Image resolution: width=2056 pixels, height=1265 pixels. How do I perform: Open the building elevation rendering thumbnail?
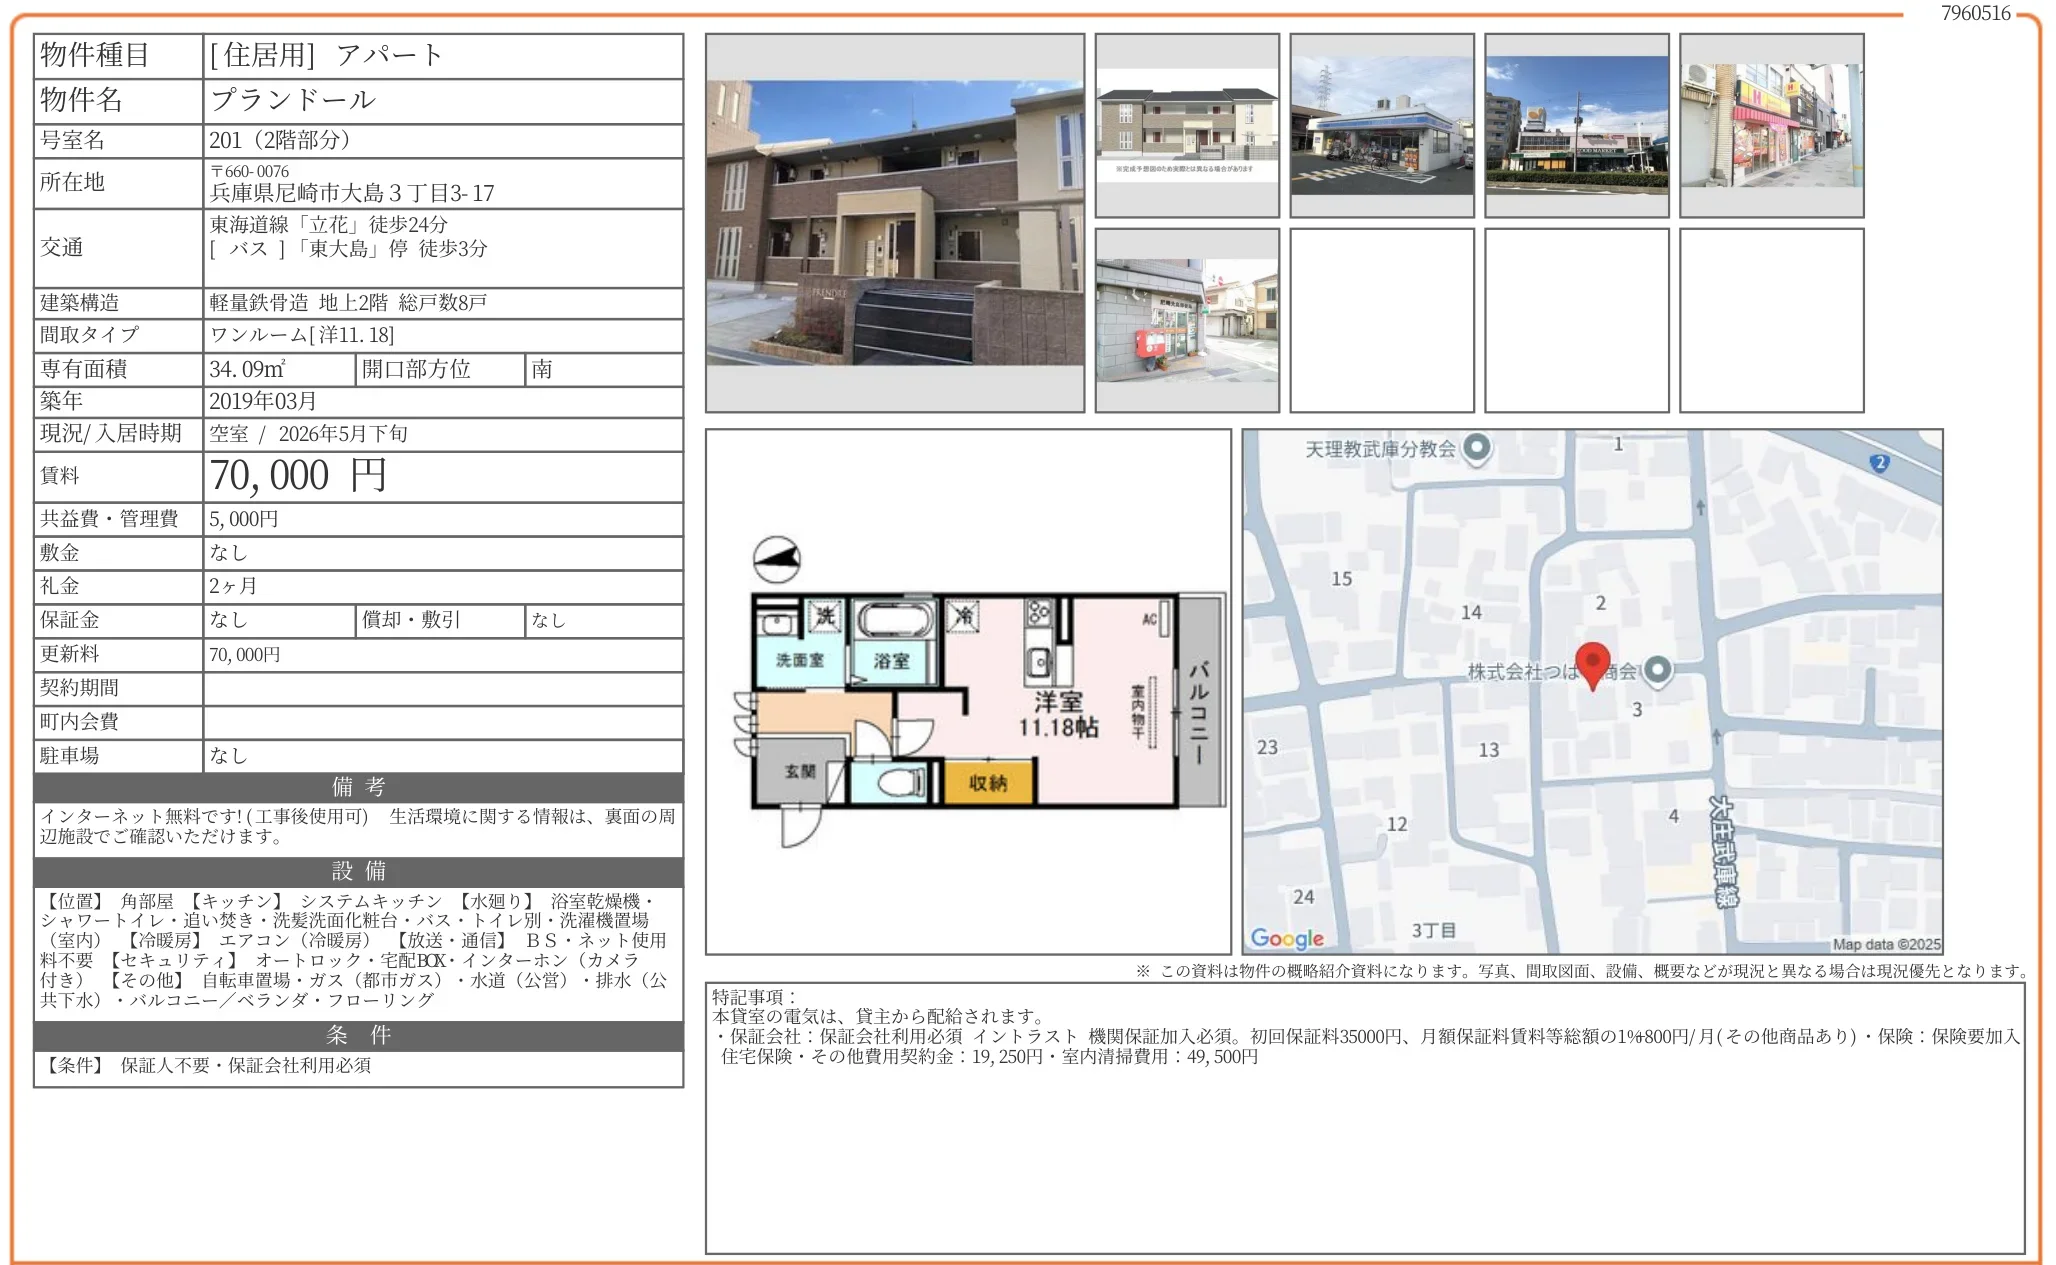[x=1186, y=126]
